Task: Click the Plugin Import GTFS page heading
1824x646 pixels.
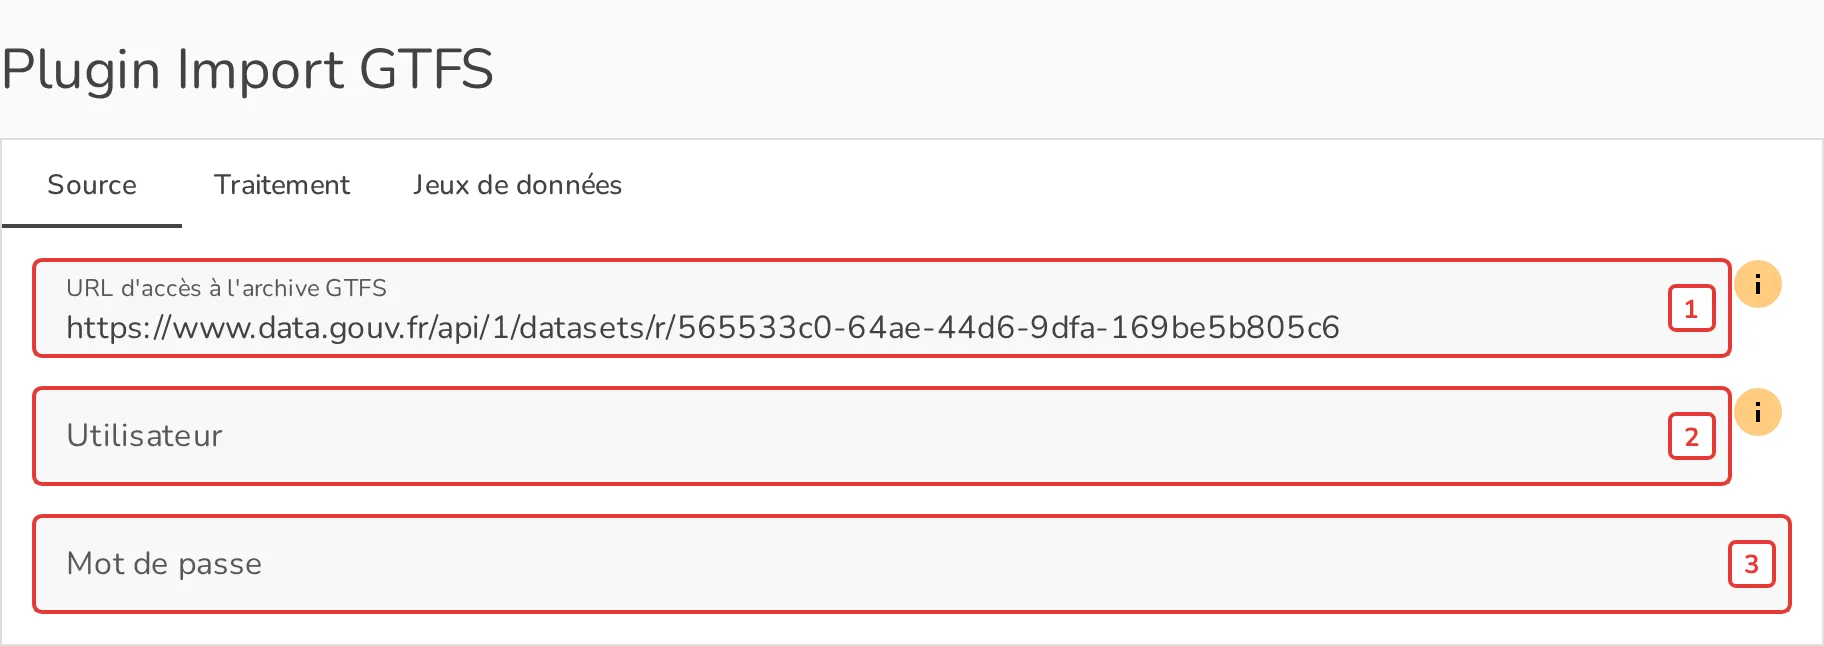Action: click(x=247, y=69)
